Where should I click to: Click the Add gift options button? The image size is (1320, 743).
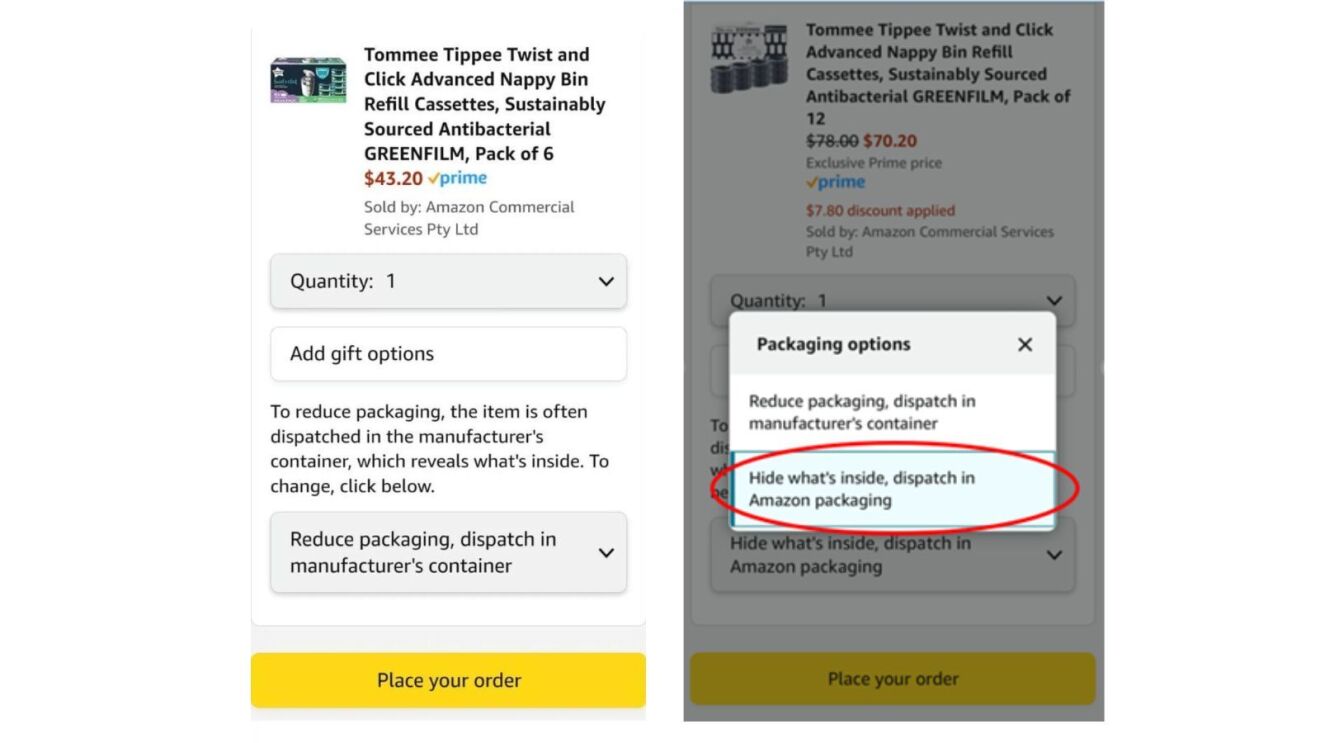[448, 354]
